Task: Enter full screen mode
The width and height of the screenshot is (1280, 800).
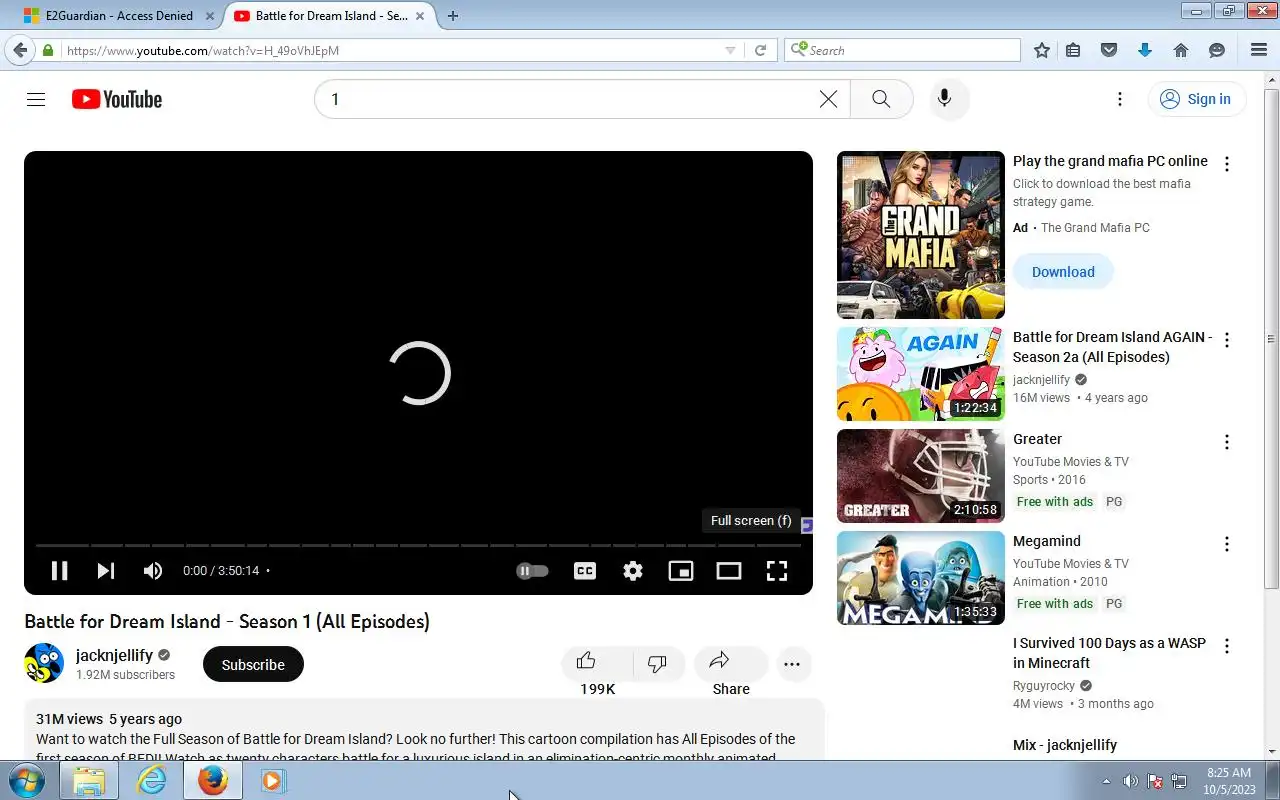Action: click(x=777, y=571)
